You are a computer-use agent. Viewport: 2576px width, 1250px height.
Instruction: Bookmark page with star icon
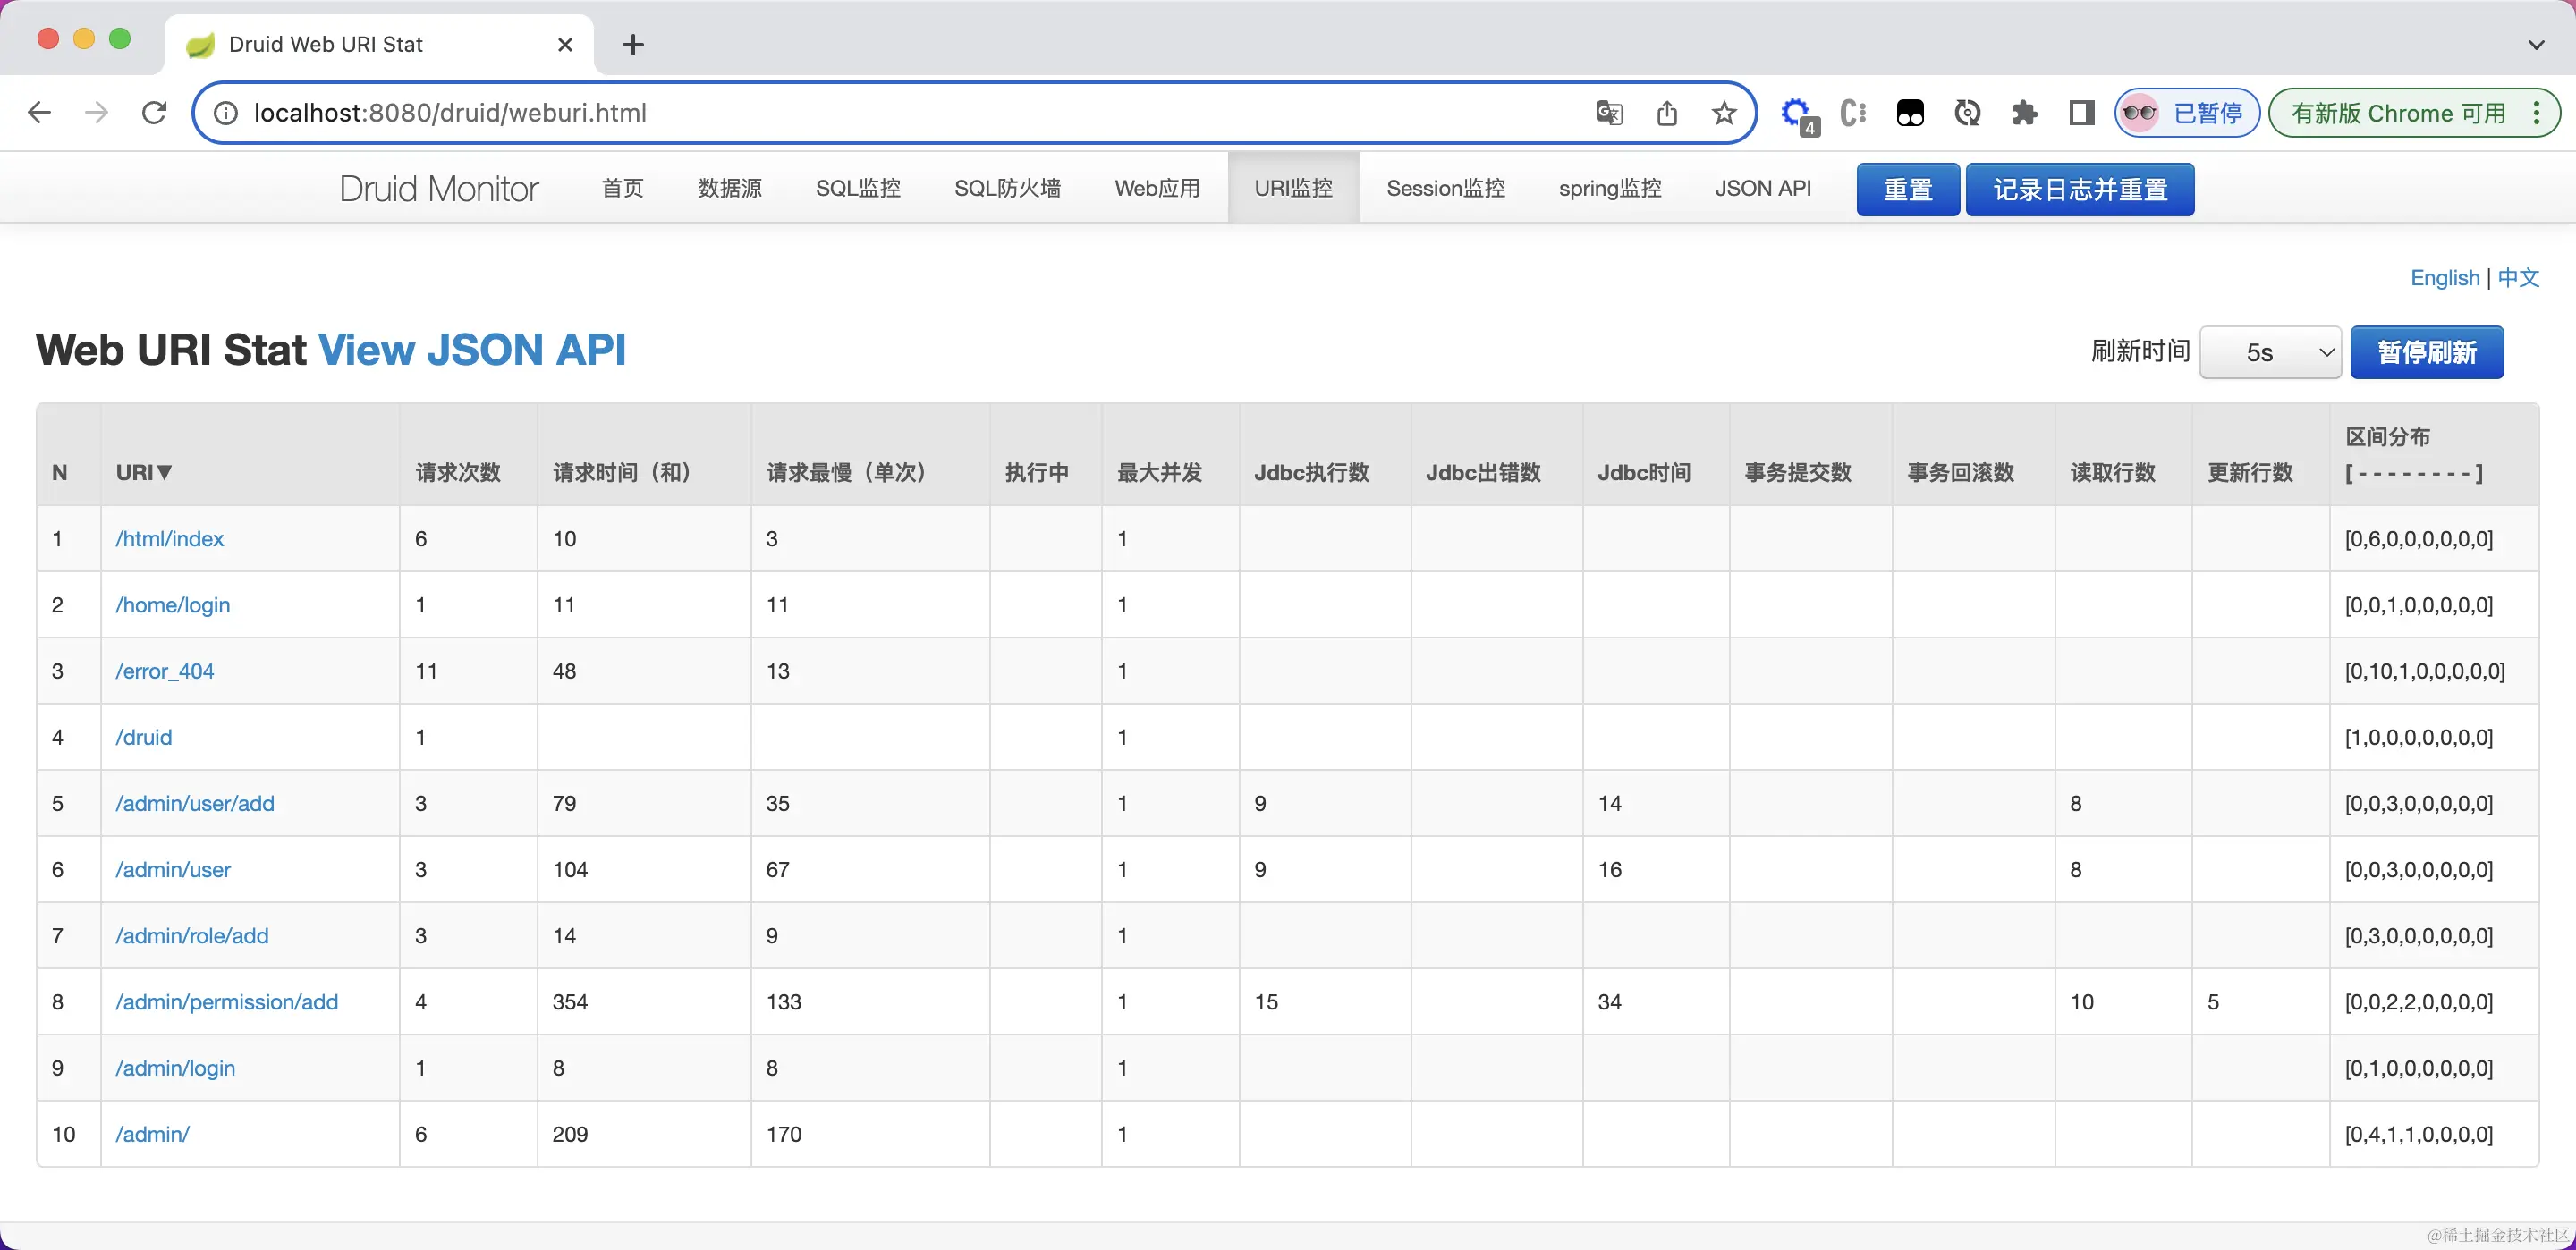click(1723, 113)
